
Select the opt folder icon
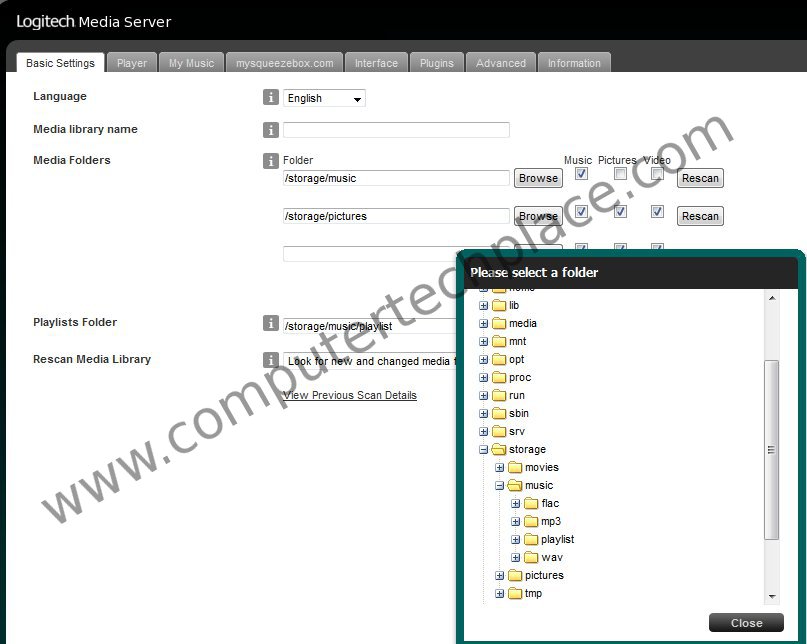[499, 359]
